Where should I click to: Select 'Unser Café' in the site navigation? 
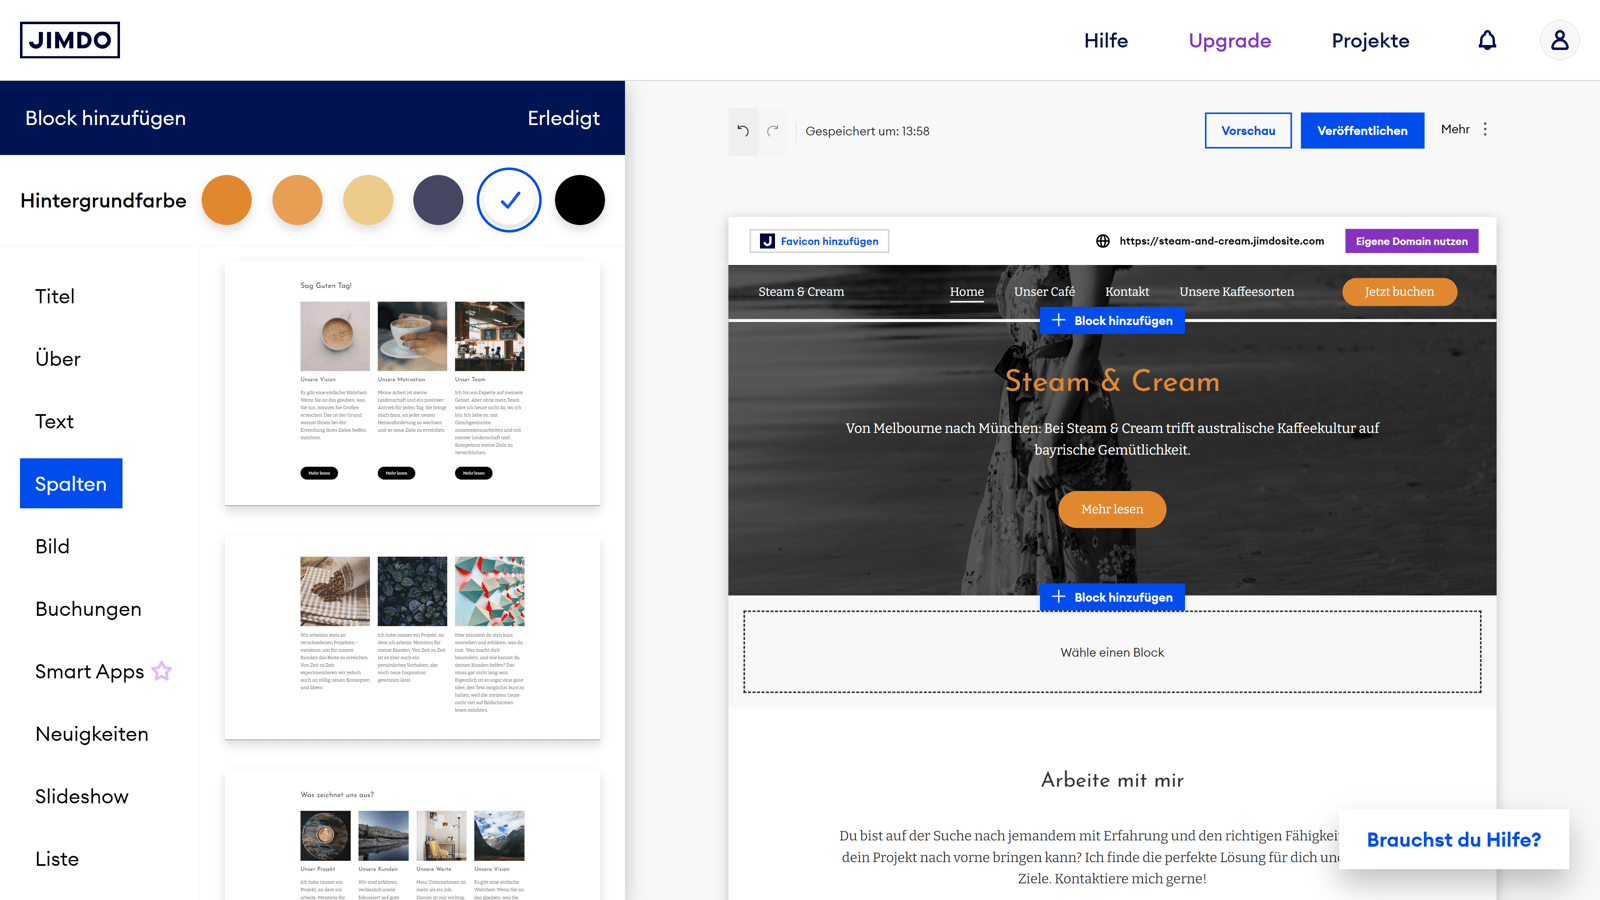point(1045,291)
